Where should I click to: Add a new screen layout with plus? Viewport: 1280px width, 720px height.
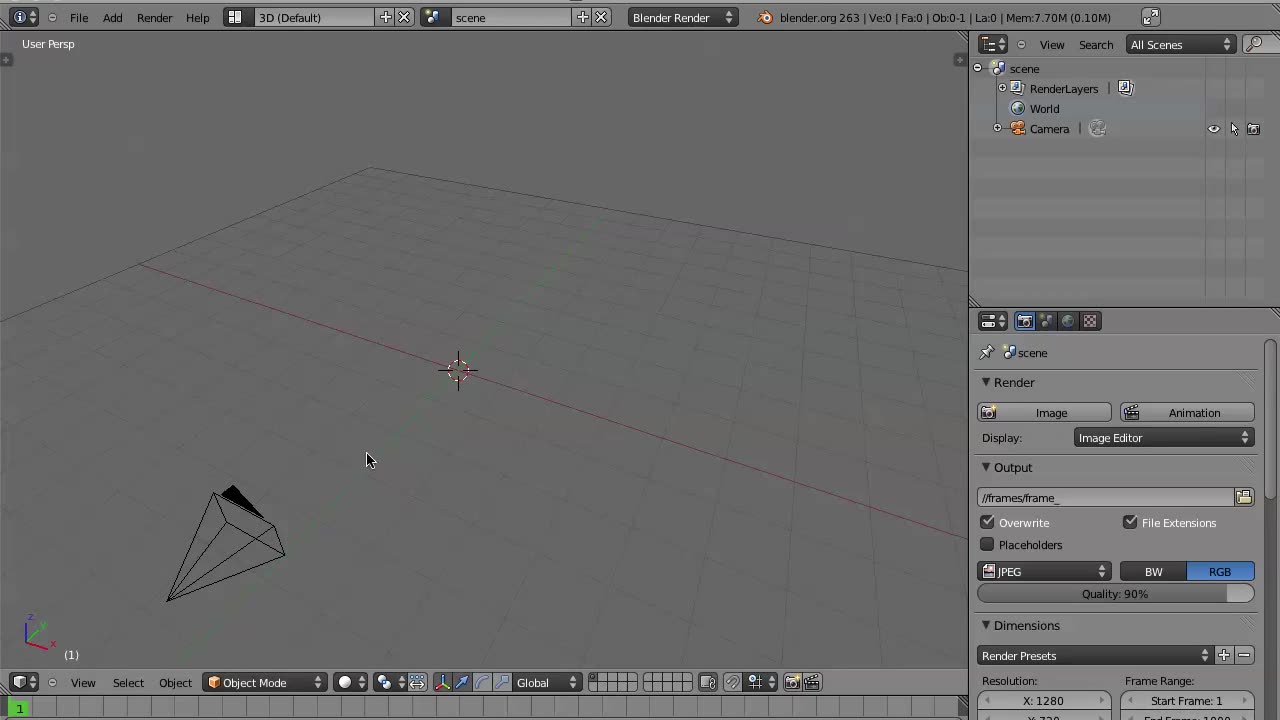(x=386, y=17)
